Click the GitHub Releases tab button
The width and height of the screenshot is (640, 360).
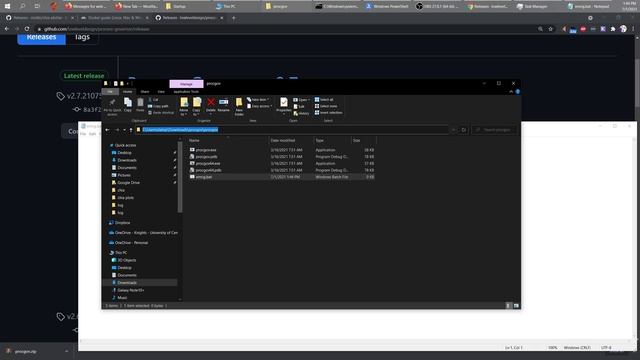click(41, 38)
